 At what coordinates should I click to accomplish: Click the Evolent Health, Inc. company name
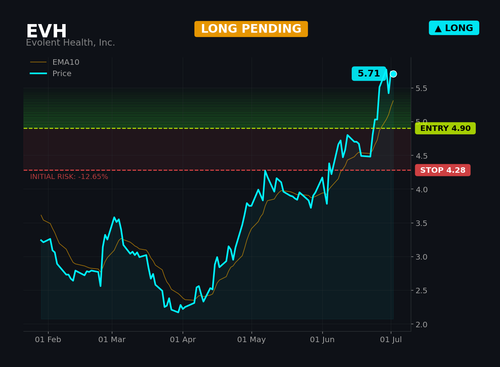tap(70, 43)
